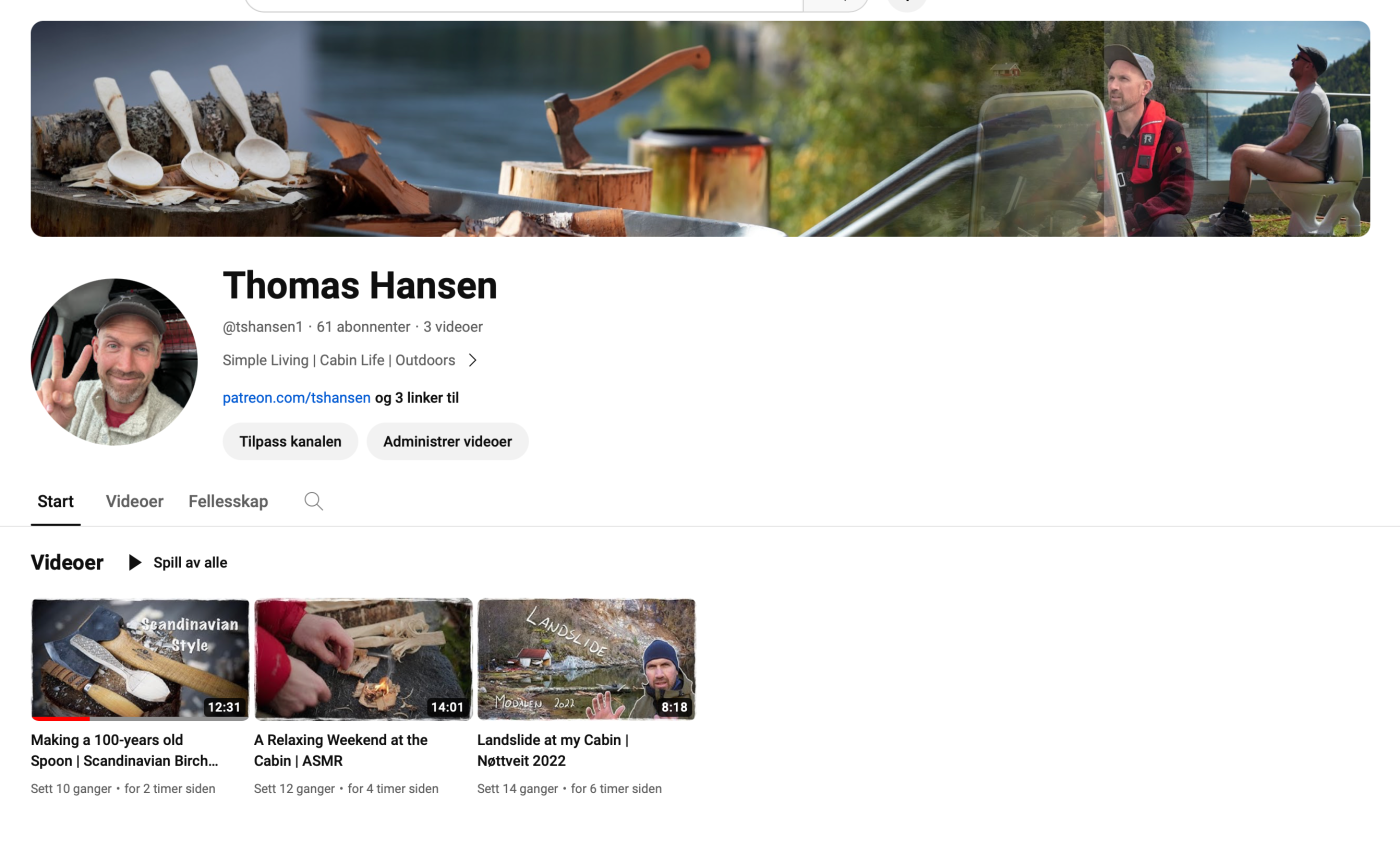Click the 'Making a 100-years old Spoon' title

click(x=124, y=750)
